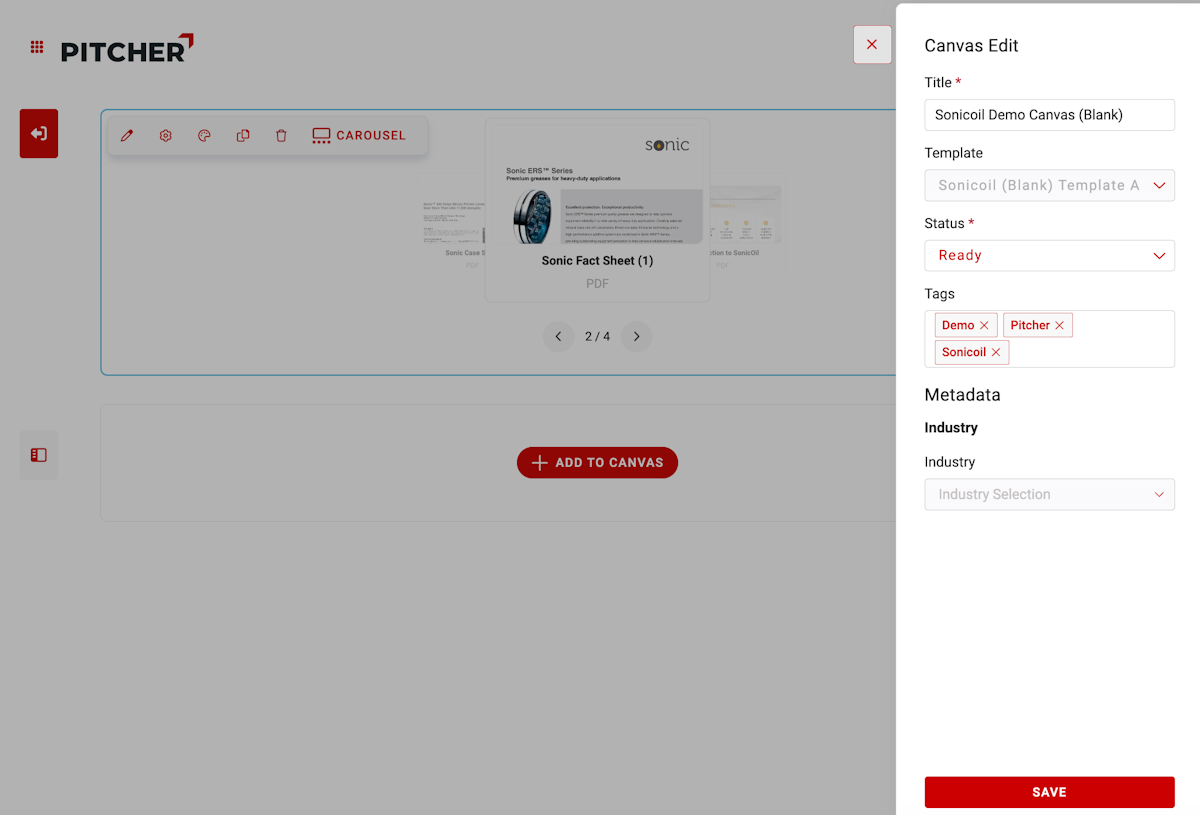Remove the Sonicoil tag
Image resolution: width=1200 pixels, height=815 pixels.
coord(996,352)
